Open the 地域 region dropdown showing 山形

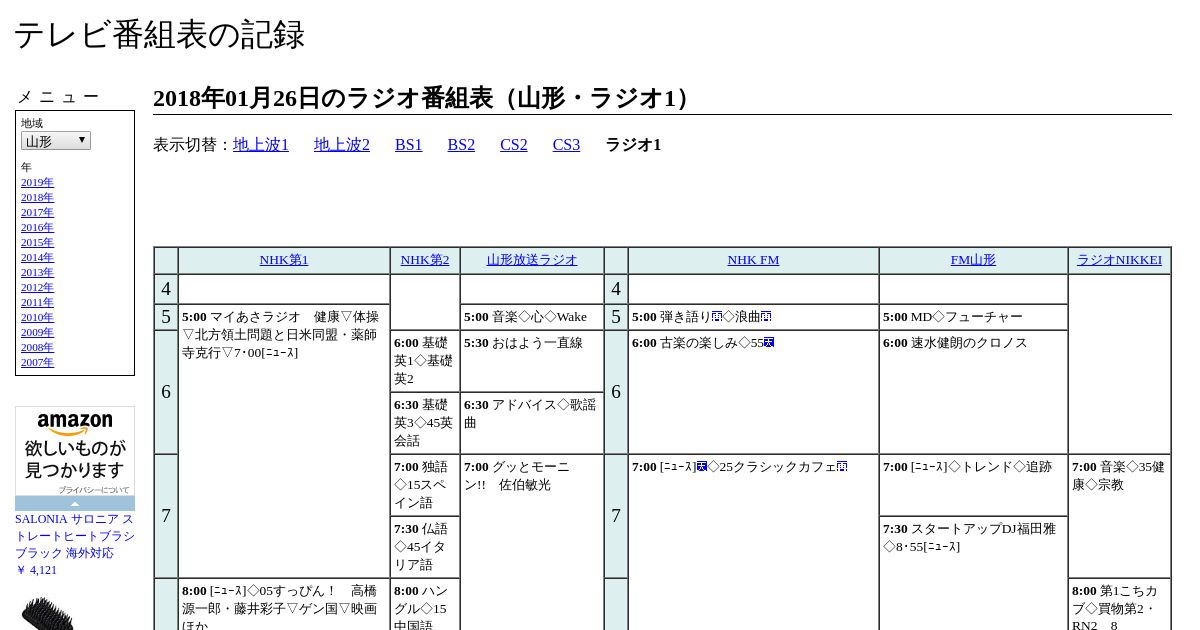[x=56, y=141]
